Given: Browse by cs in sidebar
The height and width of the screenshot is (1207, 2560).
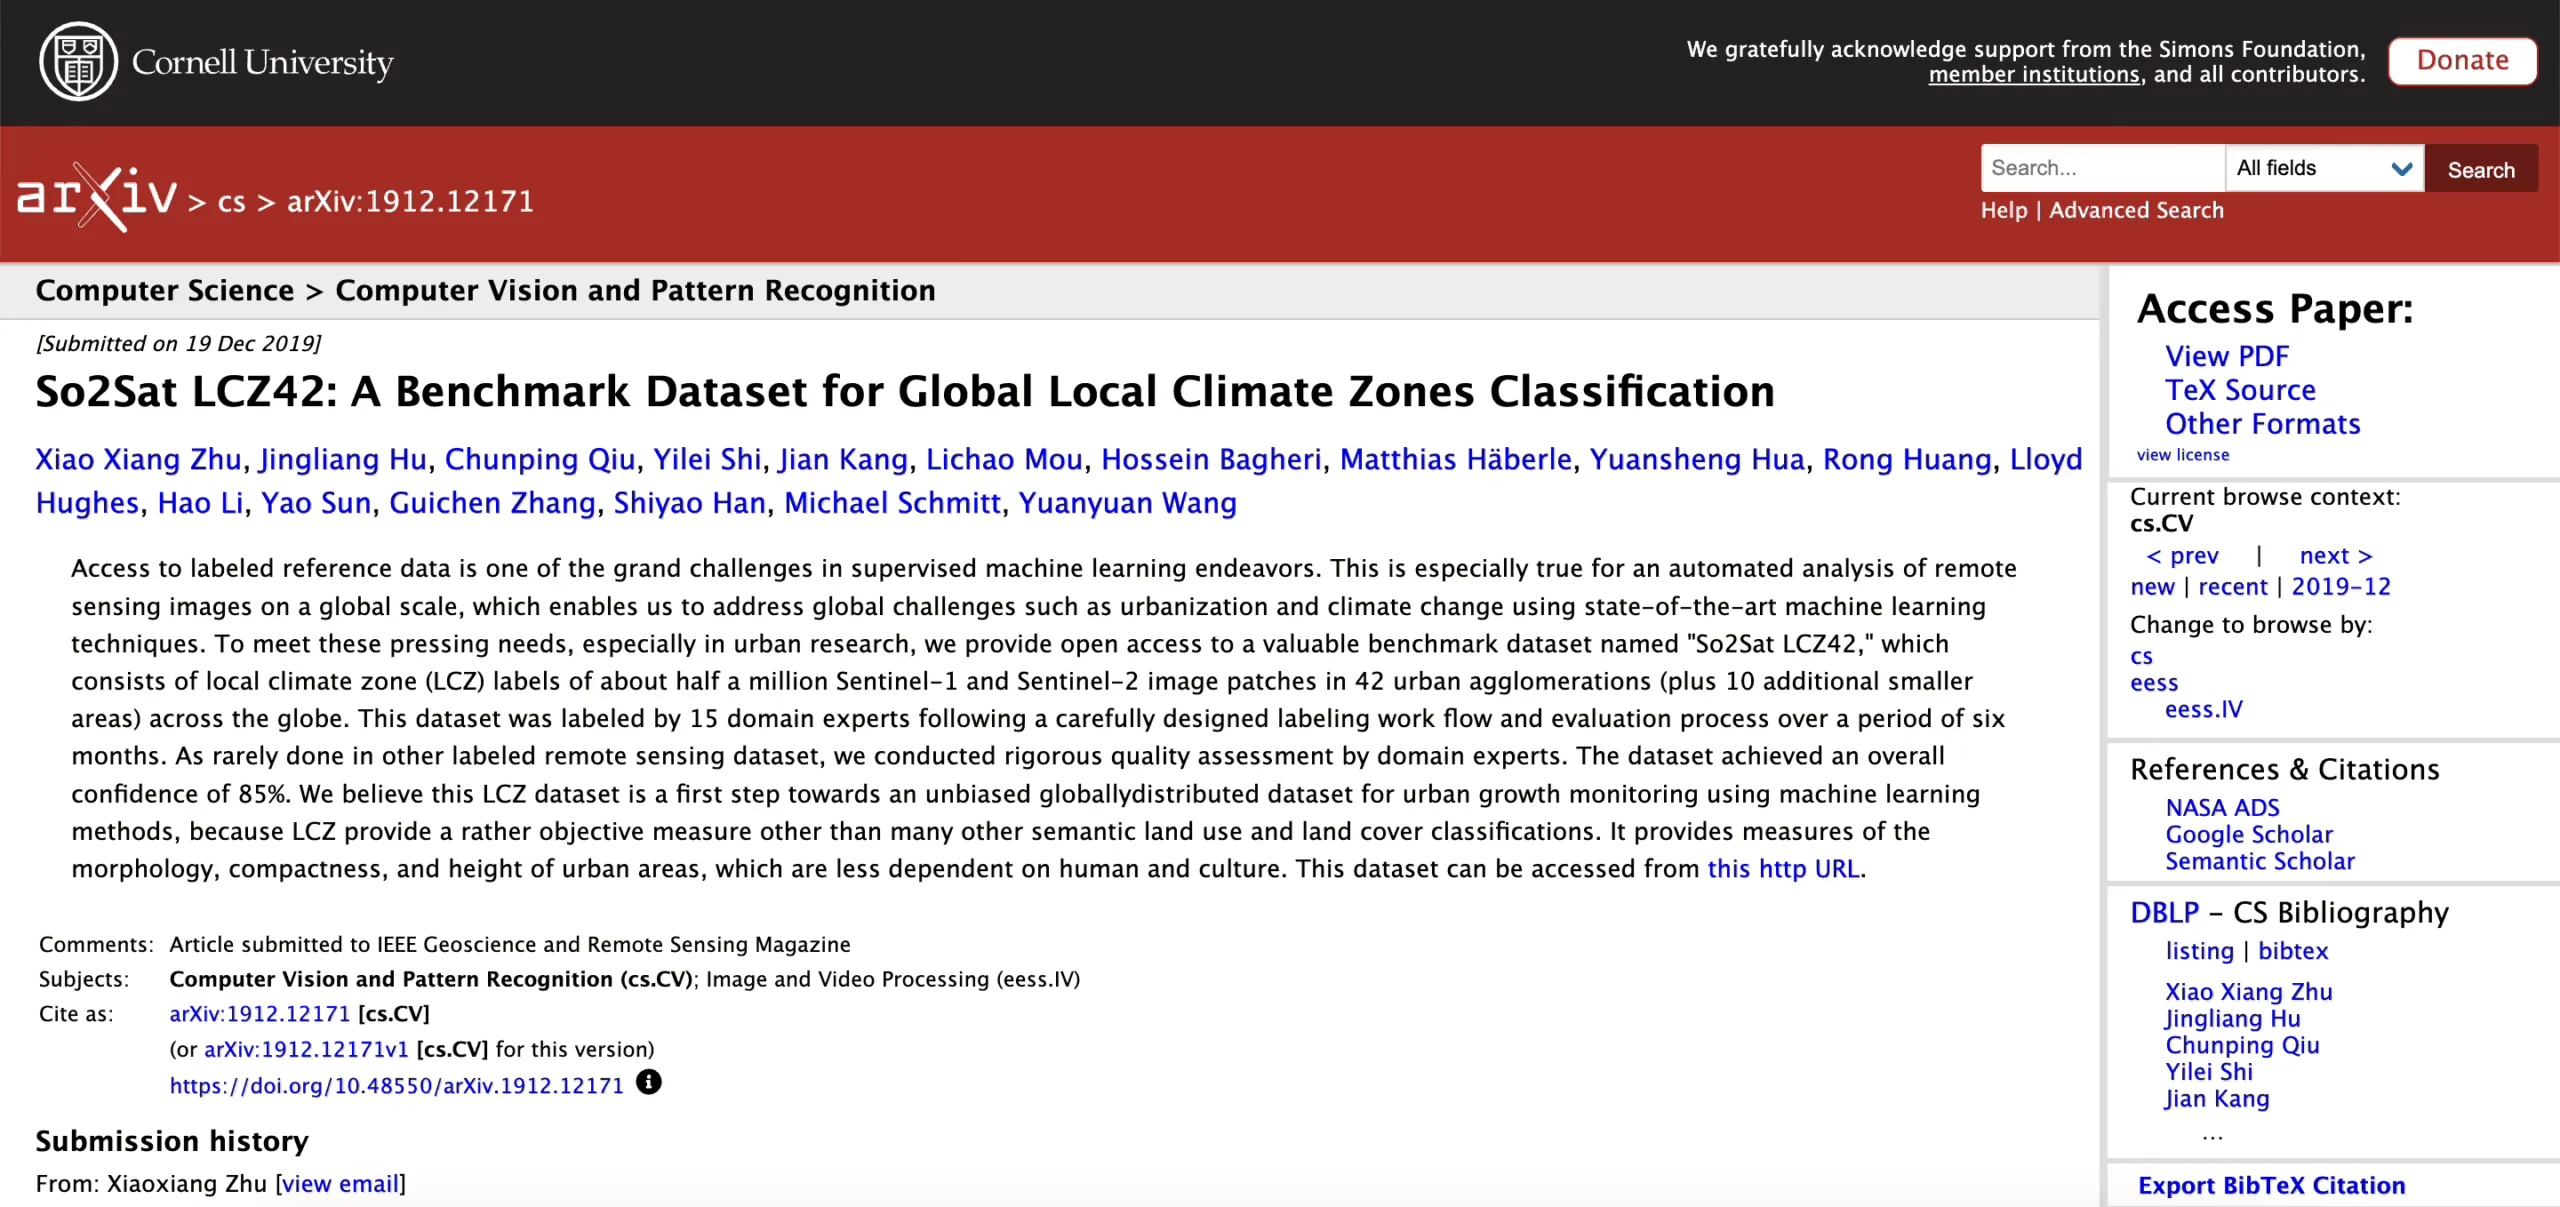Looking at the screenshot, I should (x=2141, y=657).
